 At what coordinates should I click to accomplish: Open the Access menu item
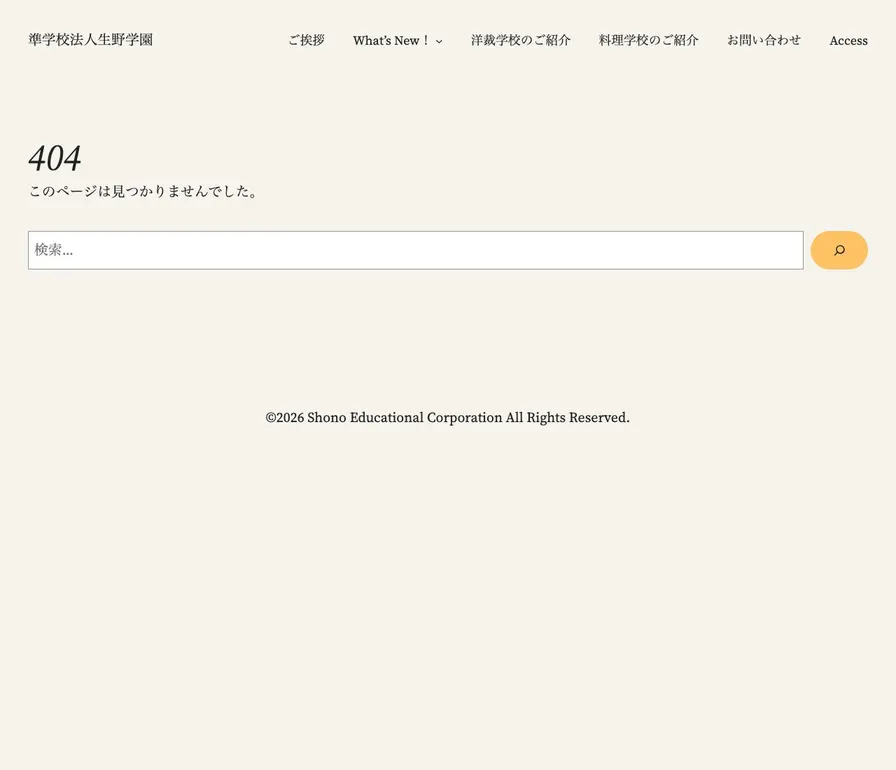[x=849, y=41]
